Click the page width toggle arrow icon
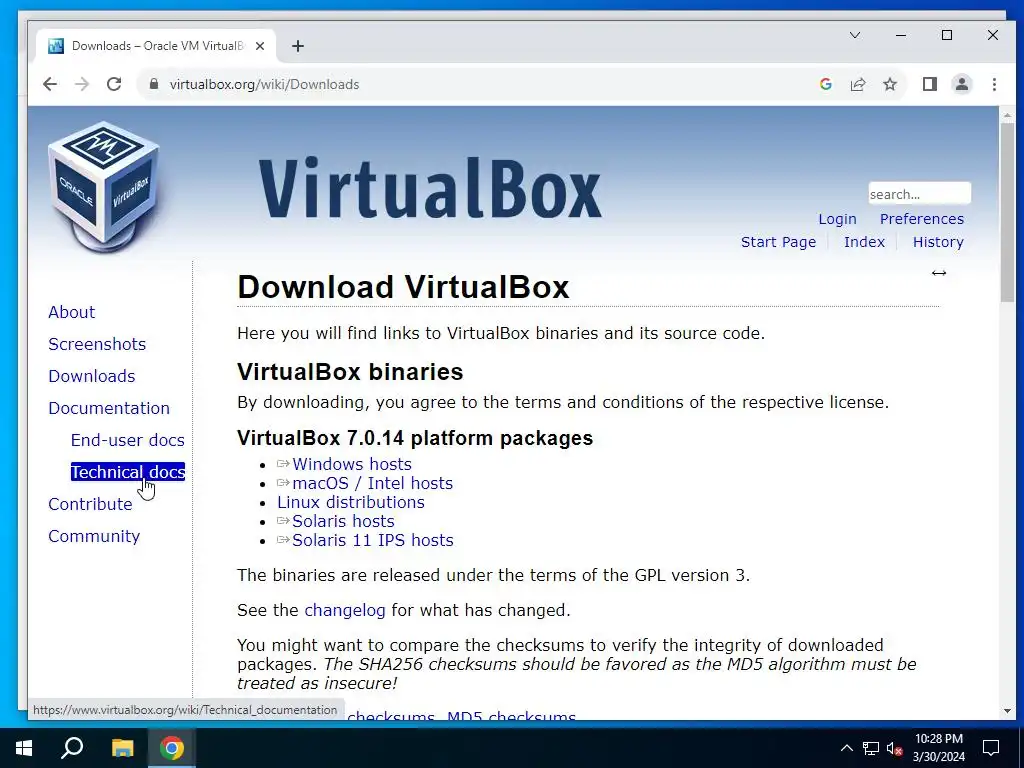Screen dimensions: 1024x768 pos(938,273)
